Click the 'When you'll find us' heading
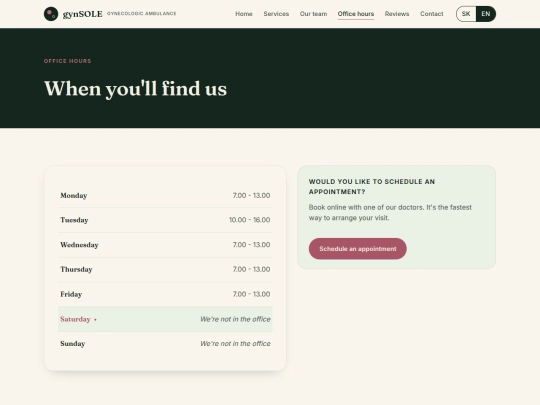 [x=136, y=89]
